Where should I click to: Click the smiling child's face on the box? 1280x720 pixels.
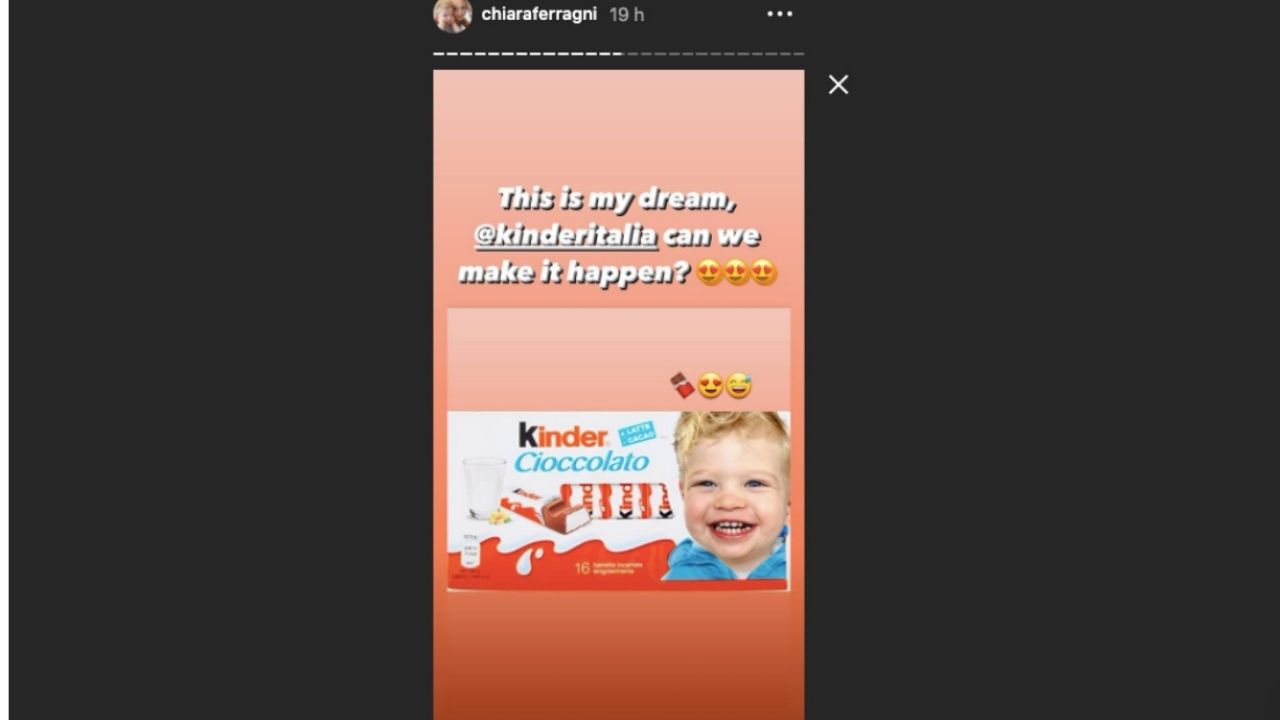[x=733, y=495]
